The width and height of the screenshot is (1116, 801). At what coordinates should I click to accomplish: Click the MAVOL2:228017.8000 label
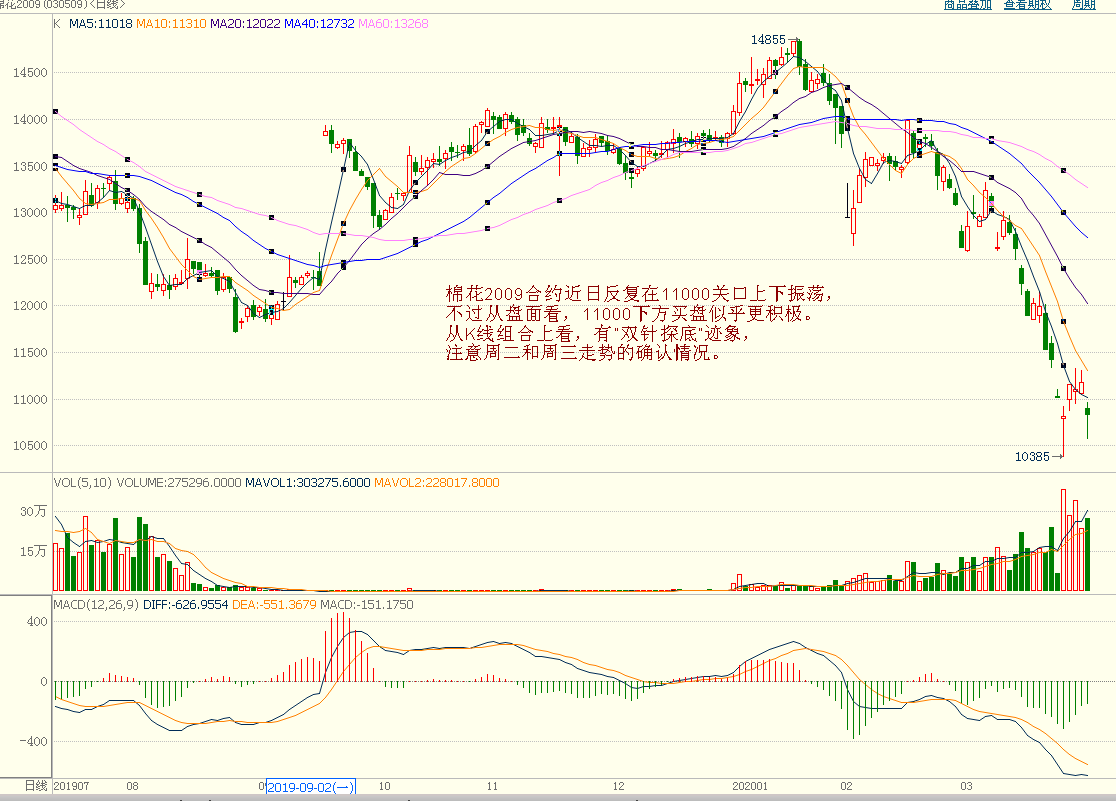click(x=436, y=482)
